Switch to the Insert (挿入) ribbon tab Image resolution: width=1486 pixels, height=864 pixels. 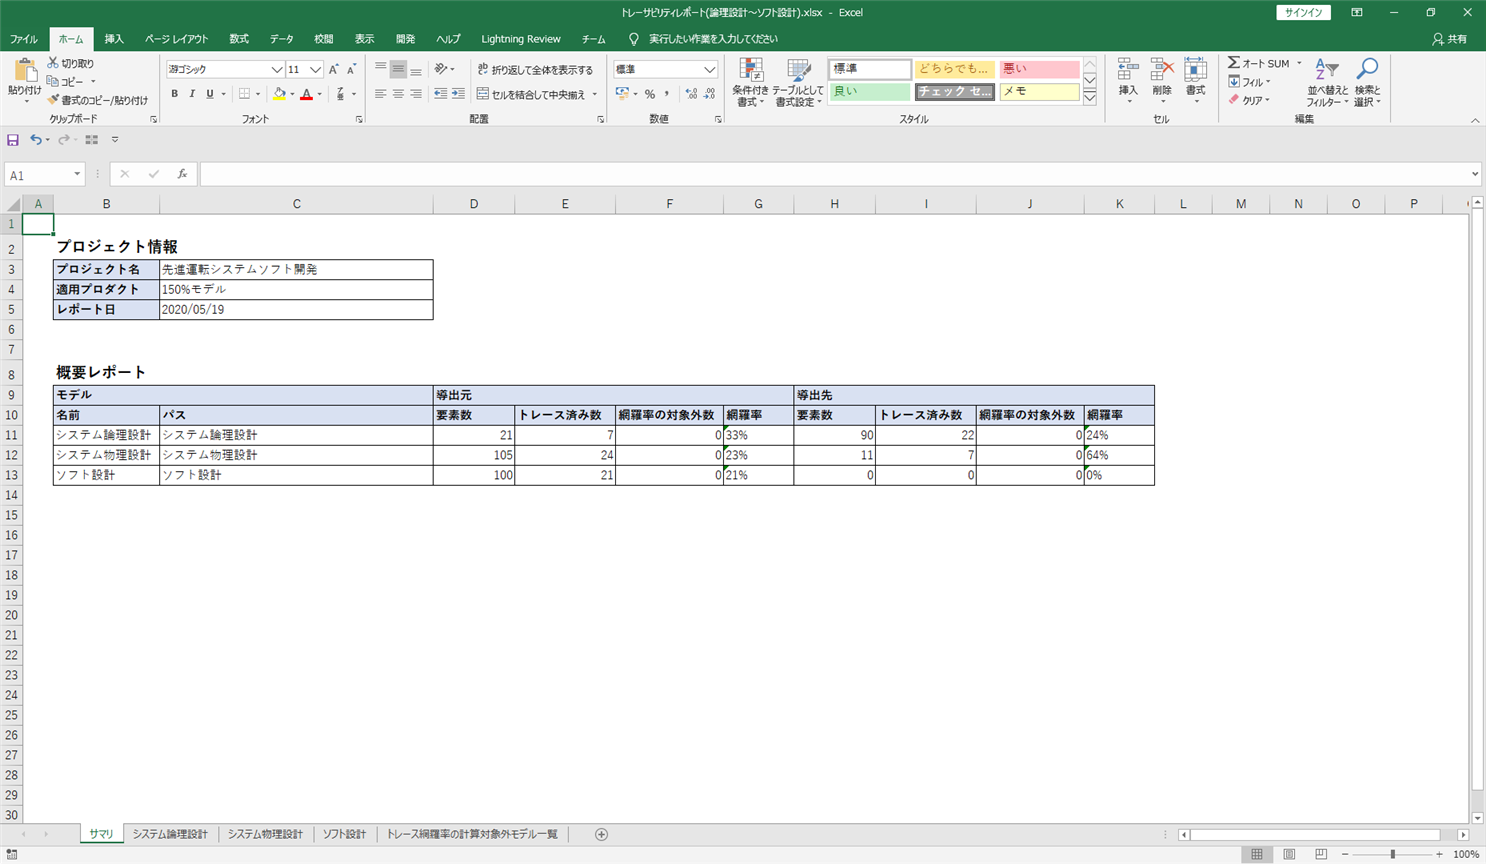click(114, 39)
